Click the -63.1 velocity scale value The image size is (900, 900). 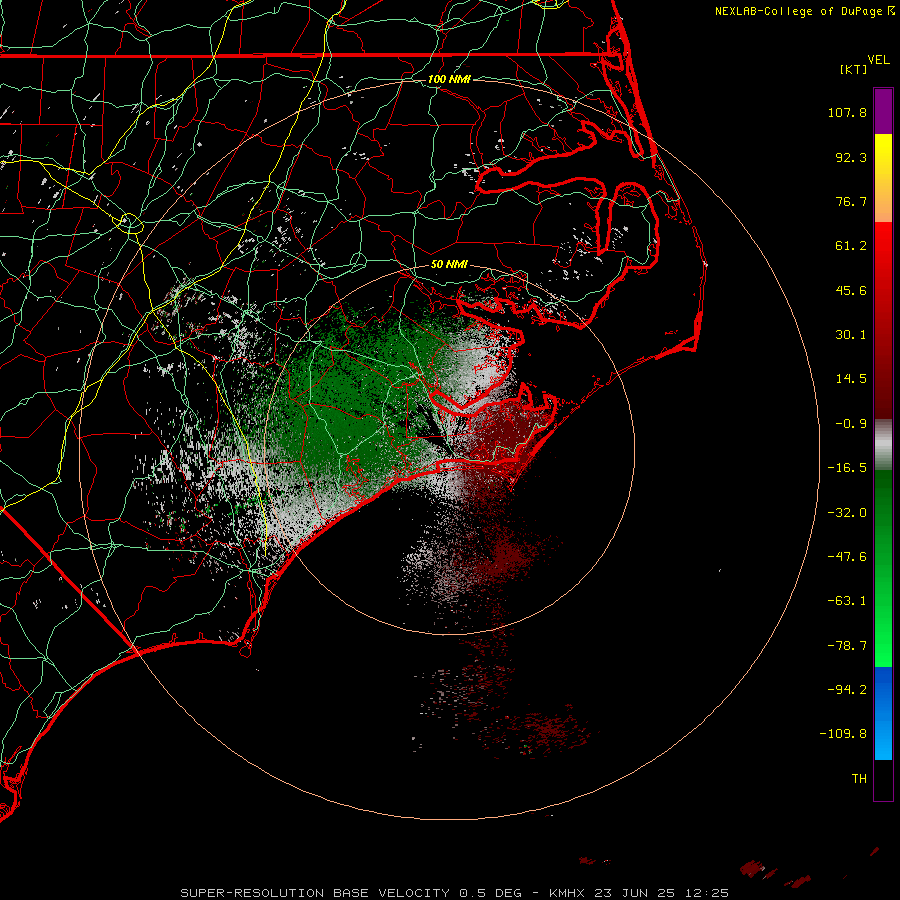coord(847,601)
